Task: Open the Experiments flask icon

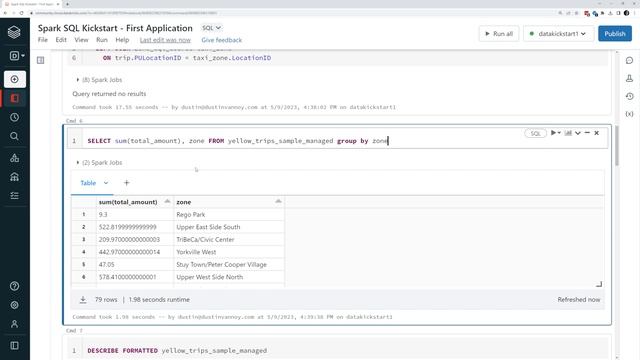Action: 629,78
